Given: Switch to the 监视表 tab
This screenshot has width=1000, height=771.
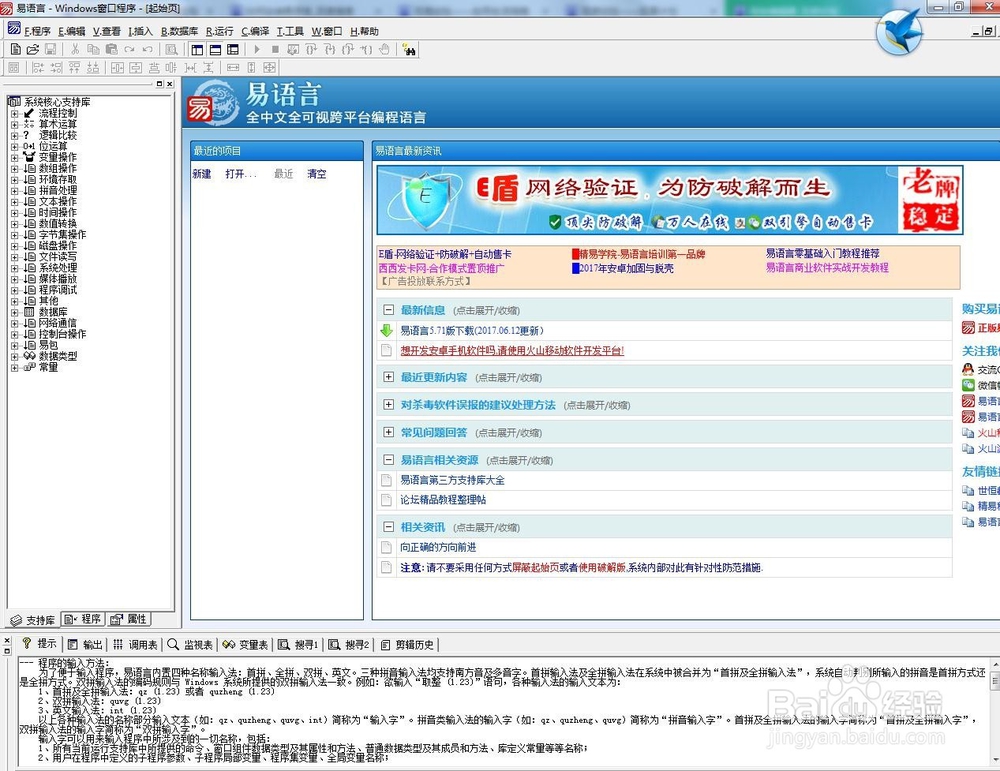Looking at the screenshot, I should tap(190, 645).
